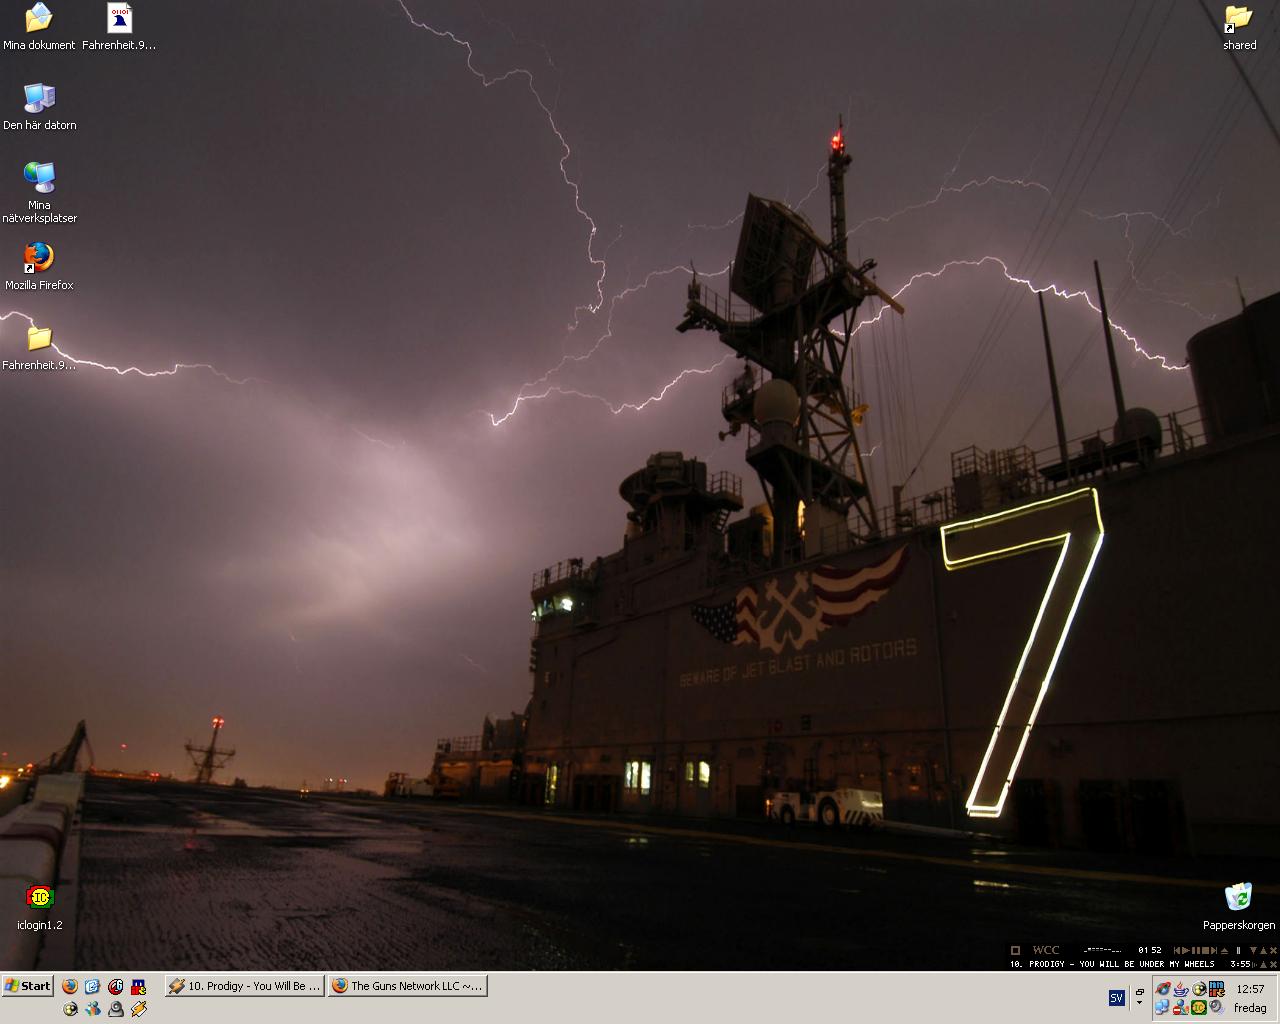This screenshot has width=1280, height=1024.
Task: Click the Winamp lightning quick launch icon
Action: click(139, 1009)
